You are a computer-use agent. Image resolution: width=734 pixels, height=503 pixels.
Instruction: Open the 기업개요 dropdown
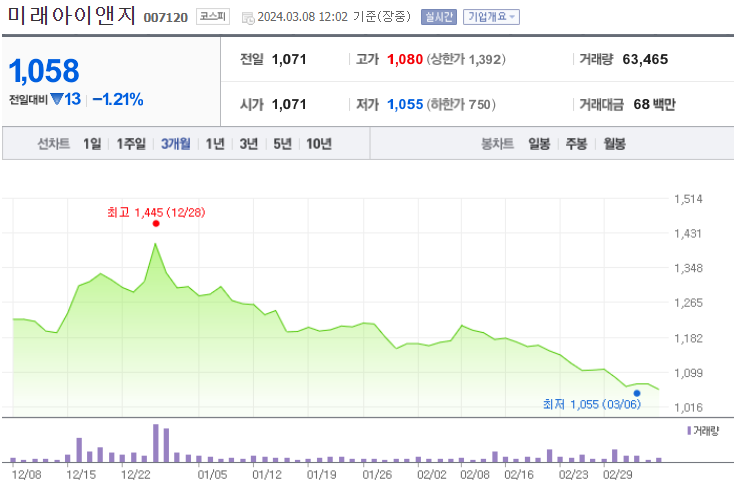(x=491, y=17)
